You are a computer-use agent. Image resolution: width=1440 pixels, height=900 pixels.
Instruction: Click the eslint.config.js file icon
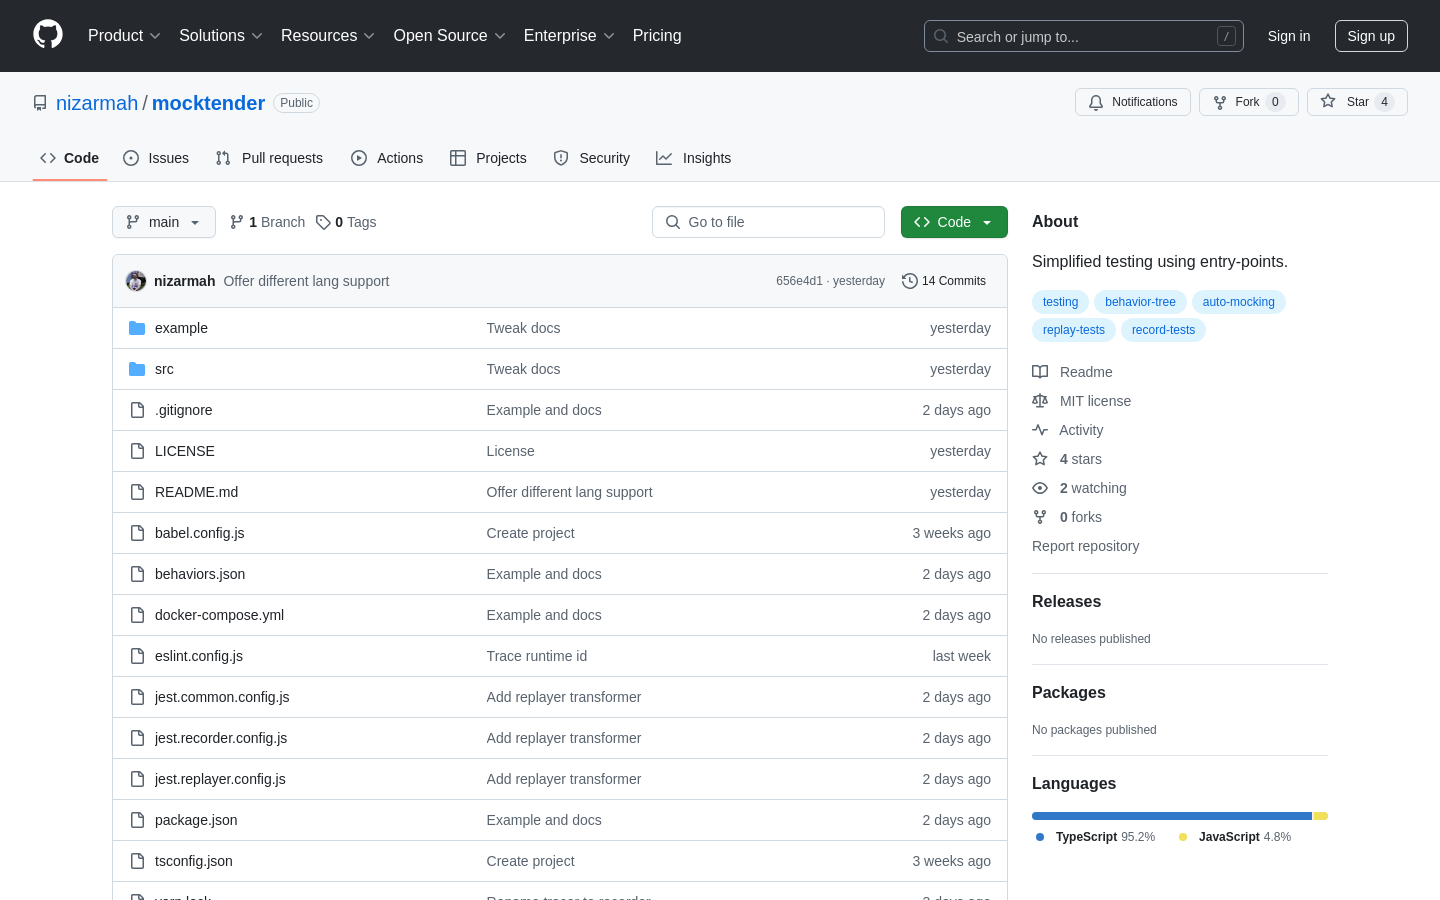(x=137, y=656)
